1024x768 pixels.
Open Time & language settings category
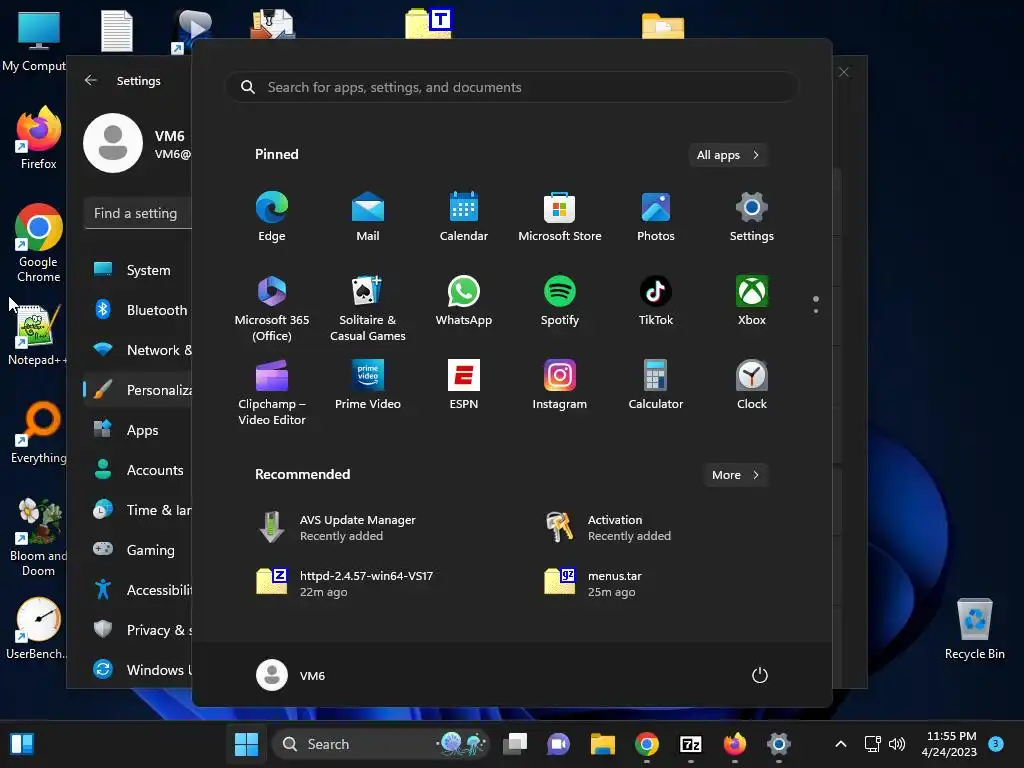point(137,510)
